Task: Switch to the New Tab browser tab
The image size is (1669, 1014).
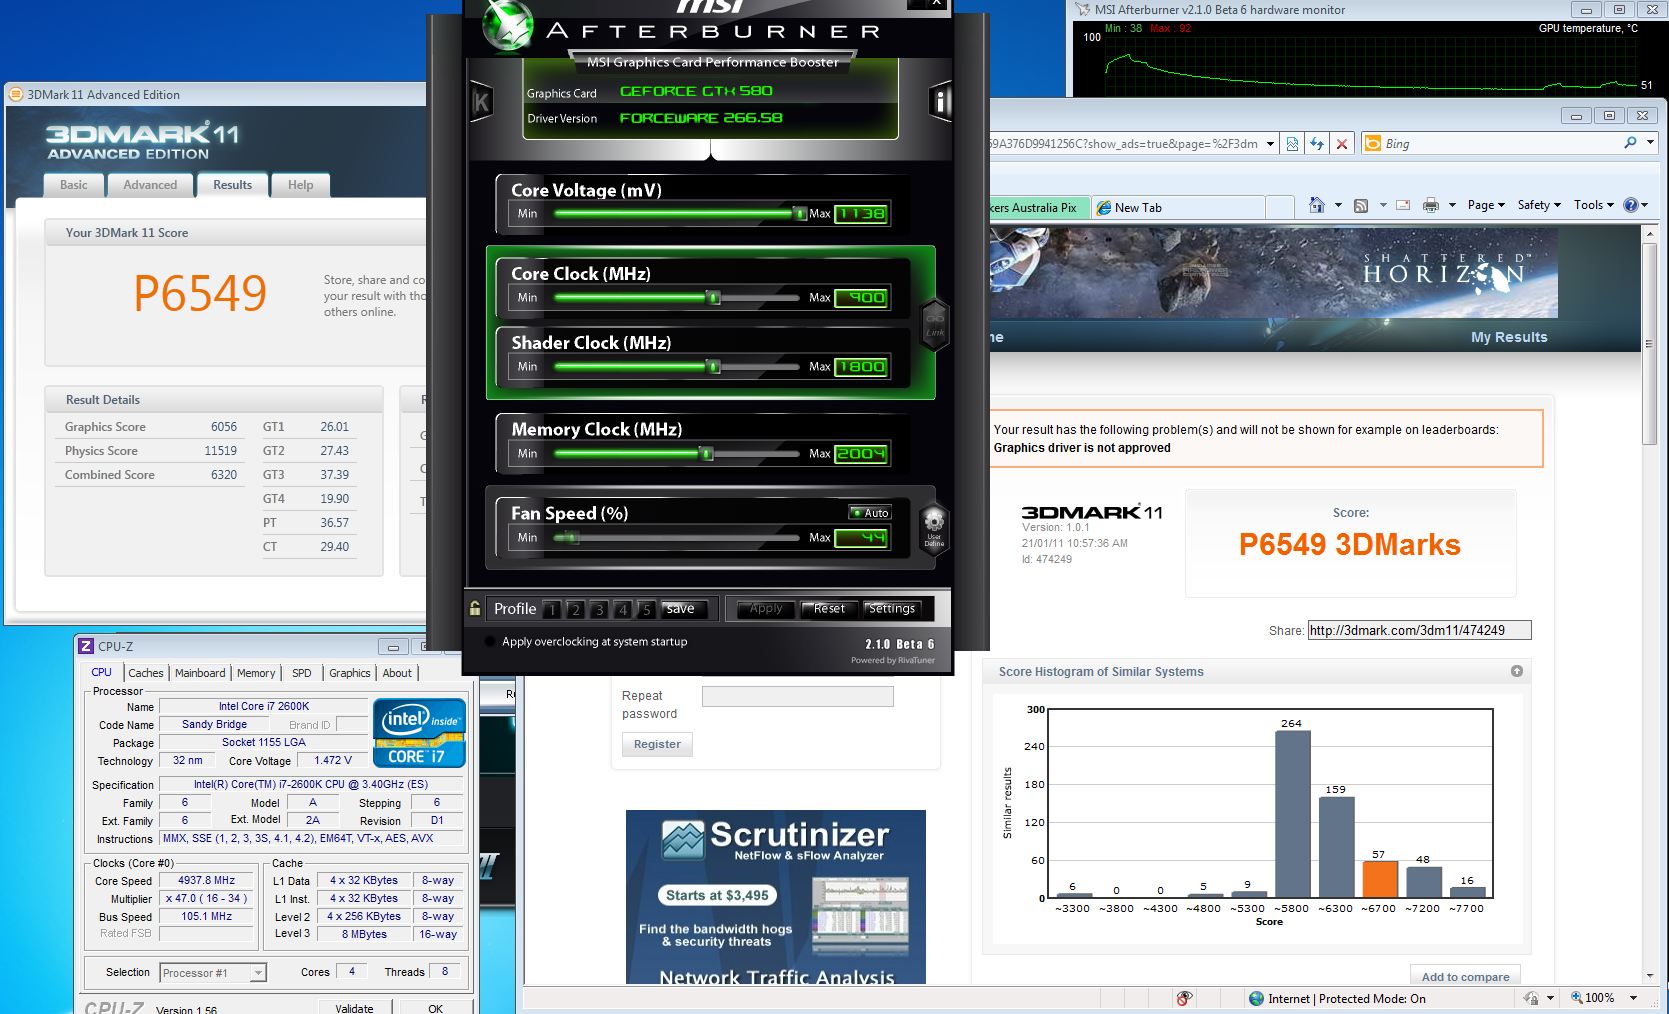Action: pyautogui.click(x=1177, y=208)
